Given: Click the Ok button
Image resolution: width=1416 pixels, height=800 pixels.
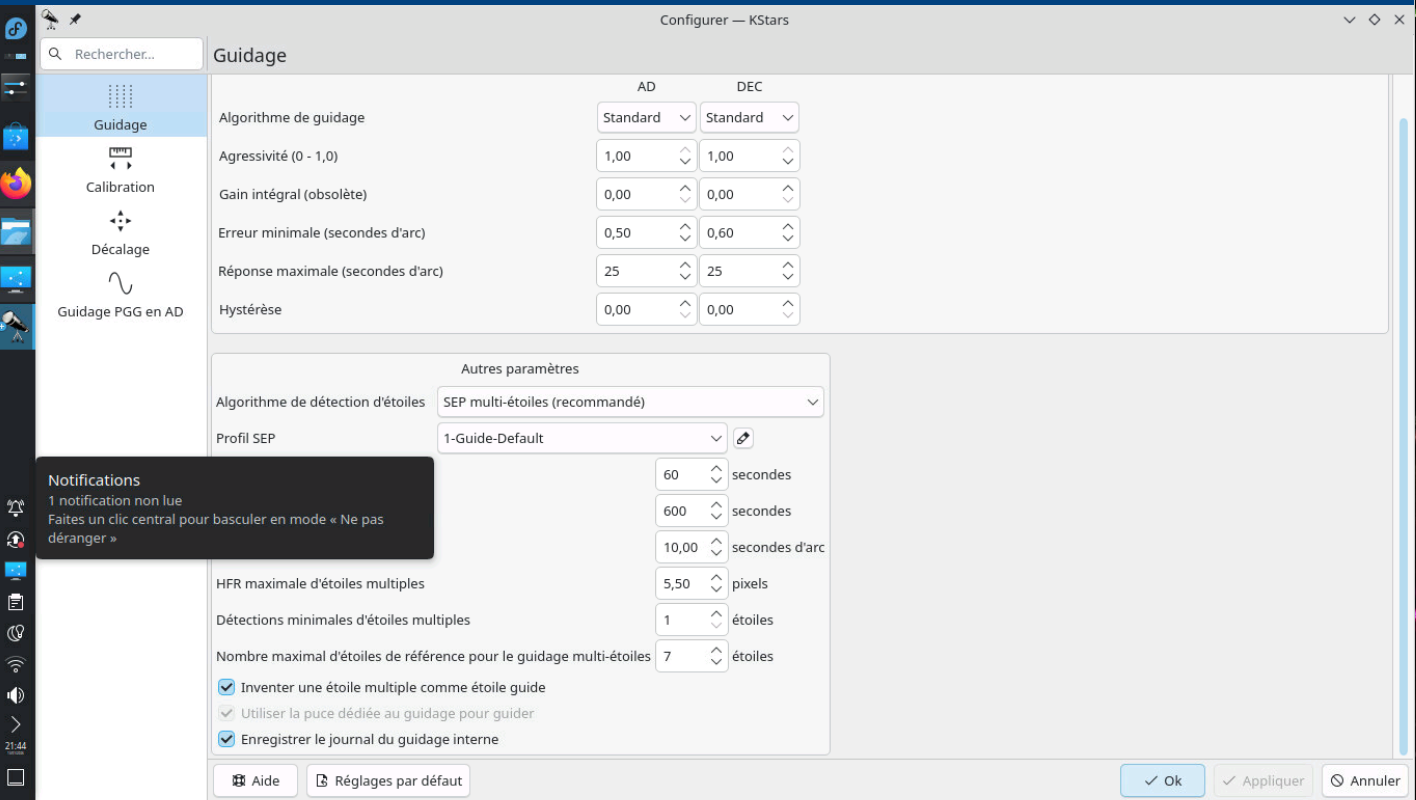Looking at the screenshot, I should click(x=1162, y=781).
